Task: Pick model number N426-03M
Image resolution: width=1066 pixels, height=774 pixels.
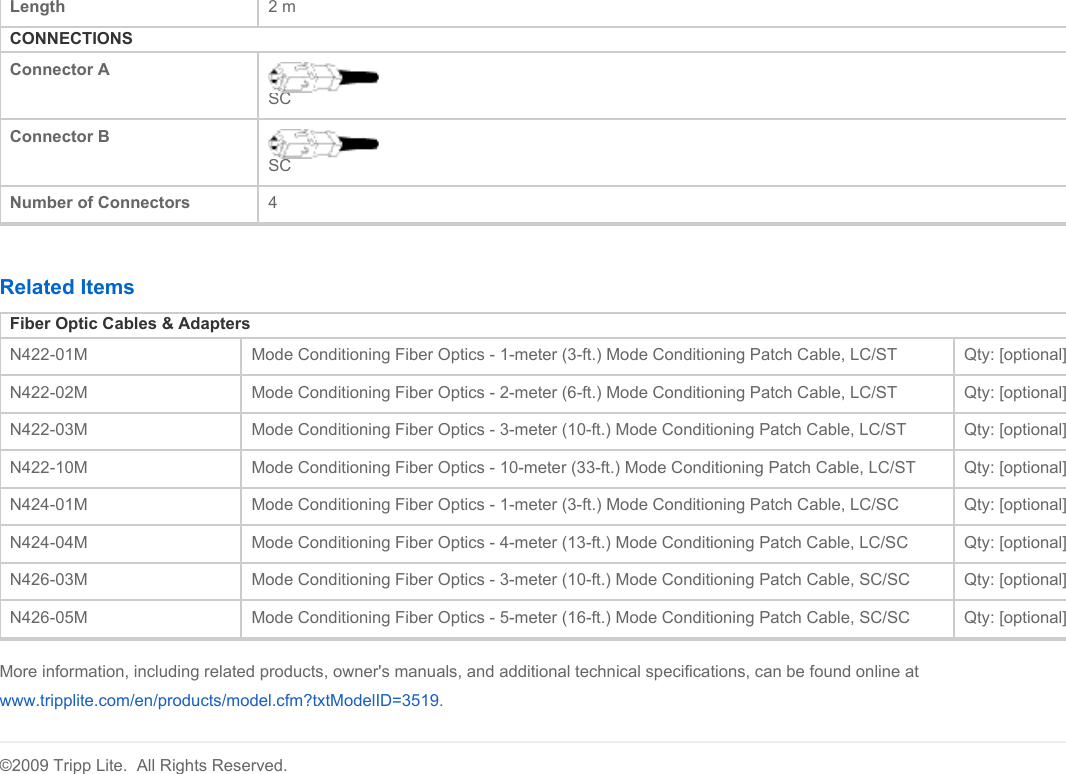Action: [48, 580]
